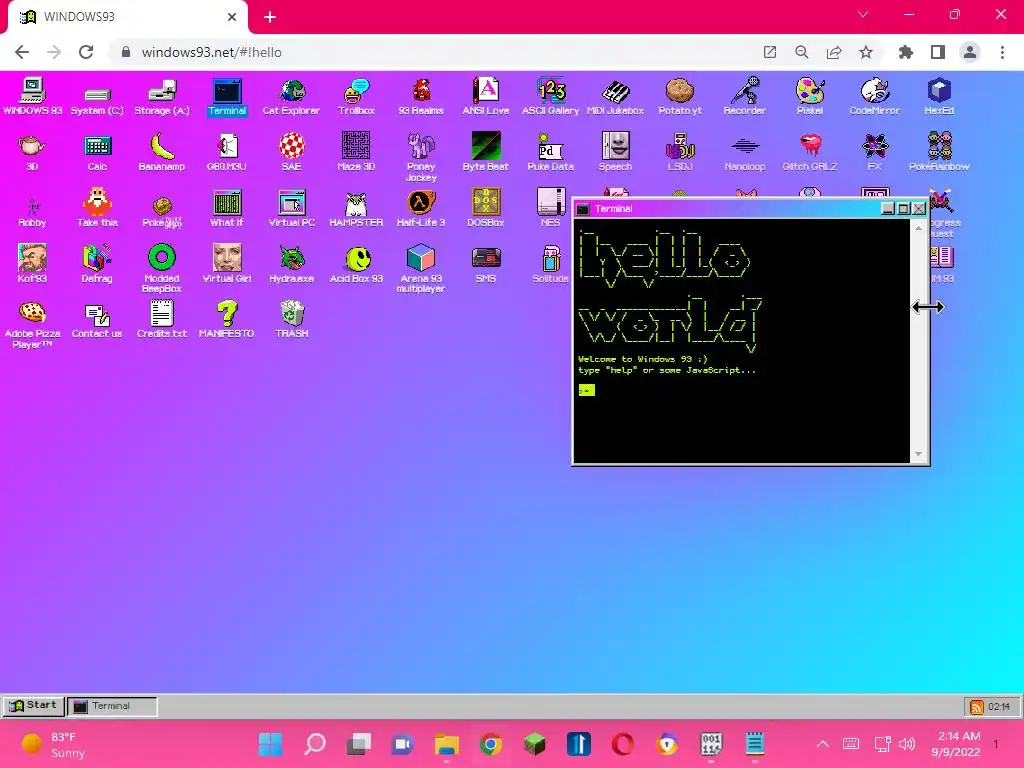Open the ASCII Gallery icon

click(551, 97)
